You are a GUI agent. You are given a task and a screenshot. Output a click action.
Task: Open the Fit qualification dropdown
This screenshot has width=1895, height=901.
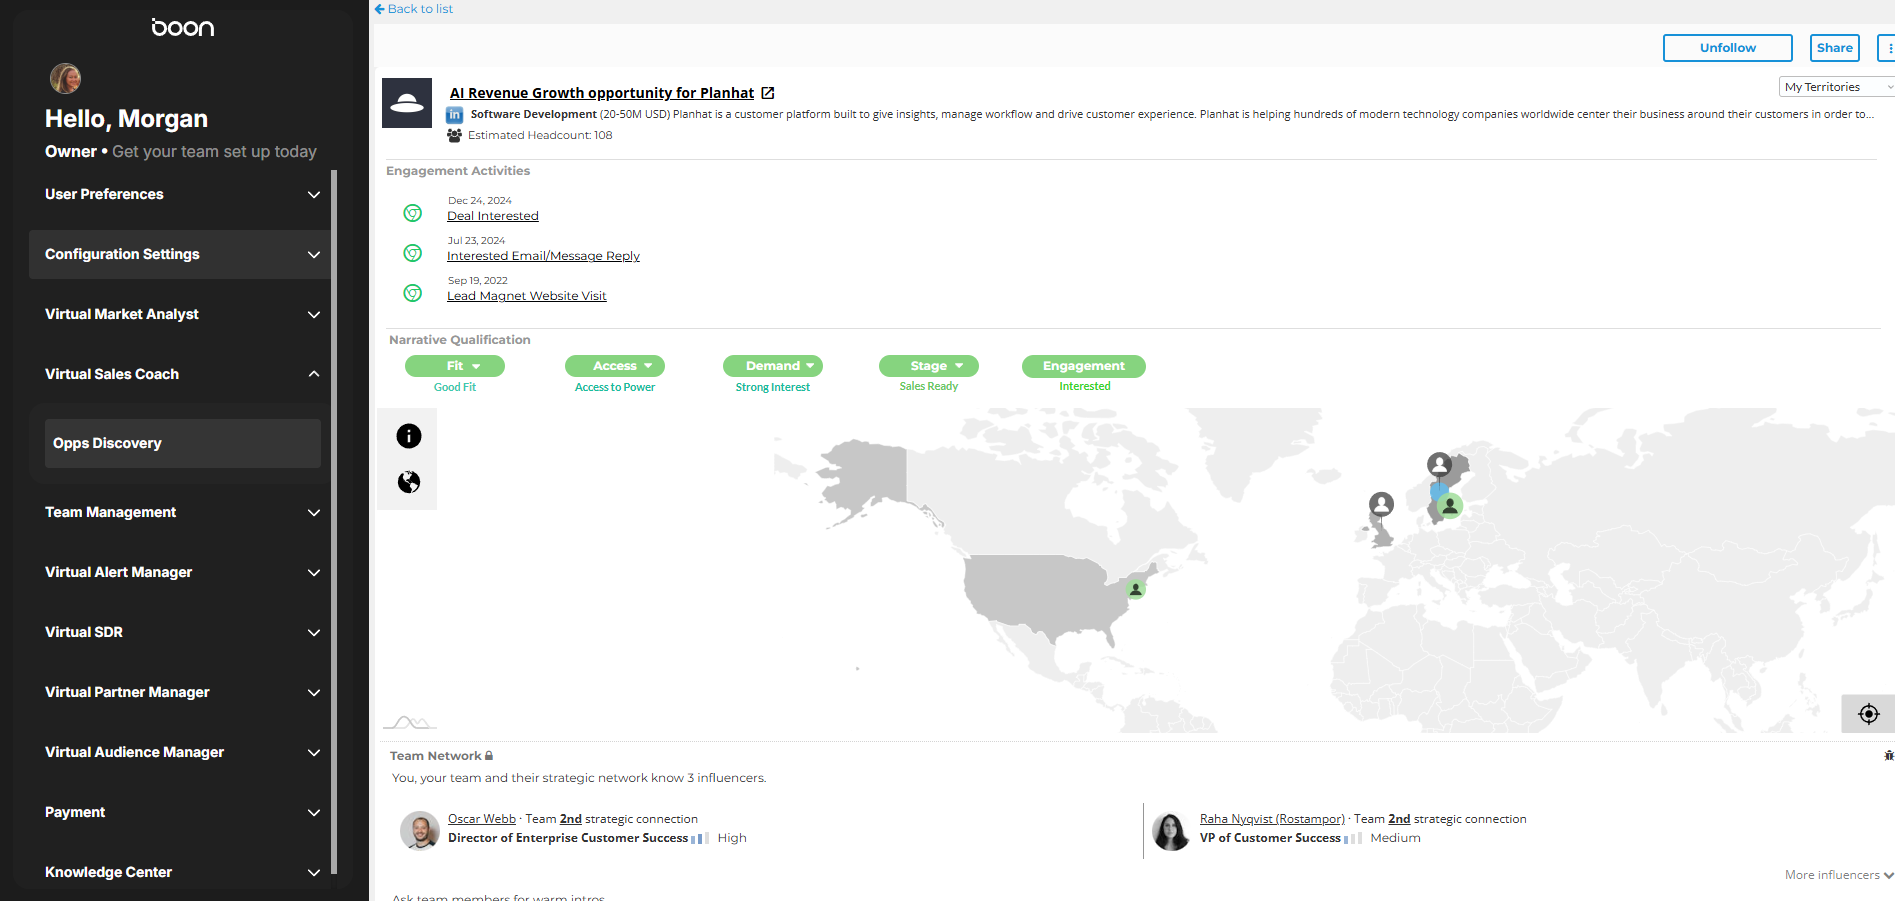coord(455,366)
